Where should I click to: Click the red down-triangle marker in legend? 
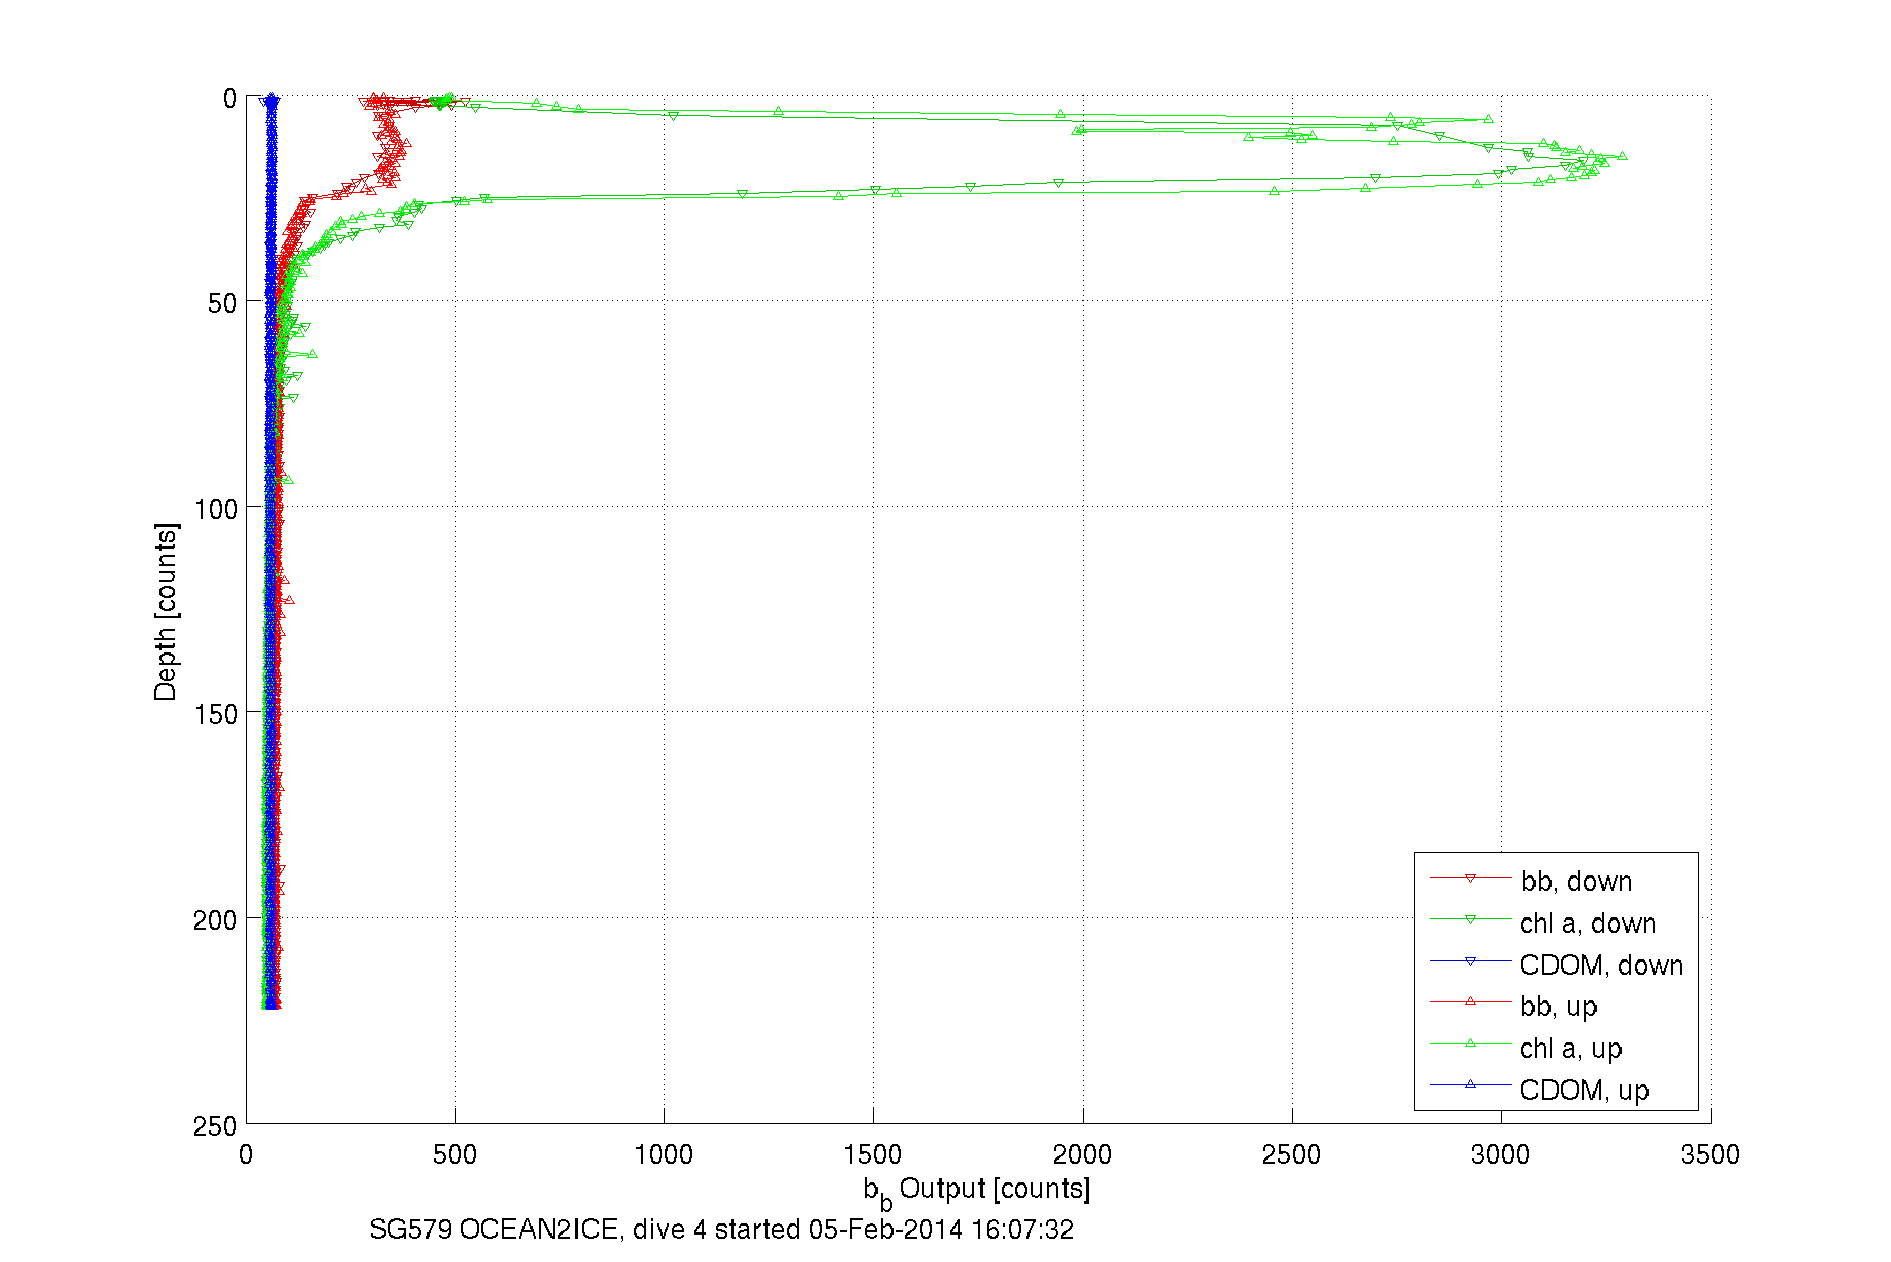1470,878
